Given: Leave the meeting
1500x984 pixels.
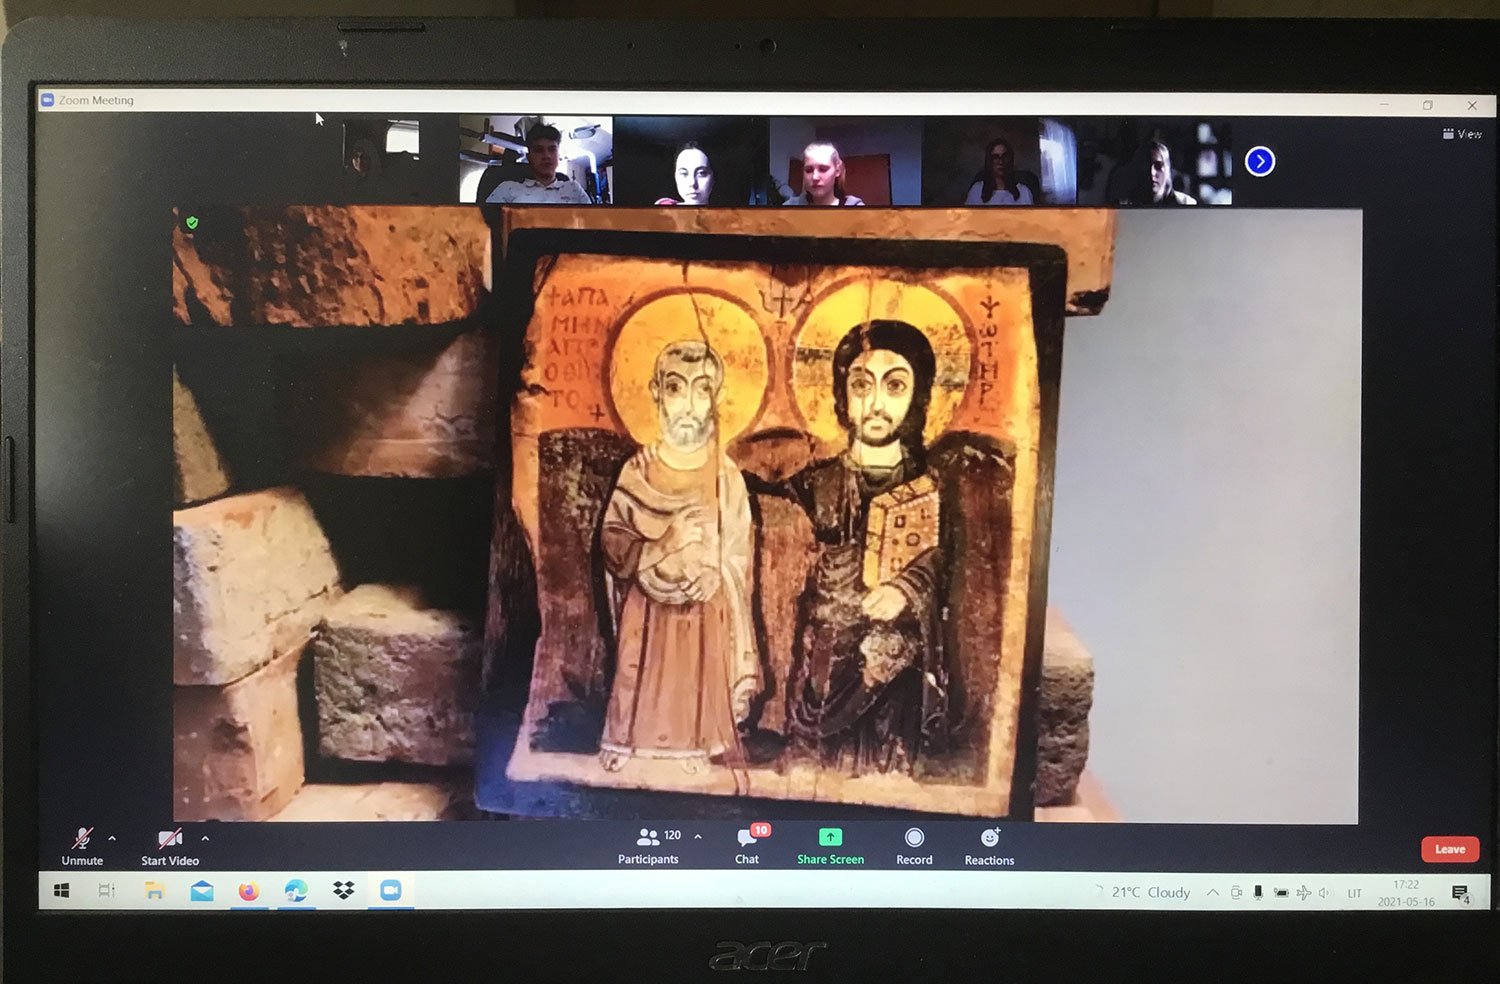Looking at the screenshot, I should 1450,849.
